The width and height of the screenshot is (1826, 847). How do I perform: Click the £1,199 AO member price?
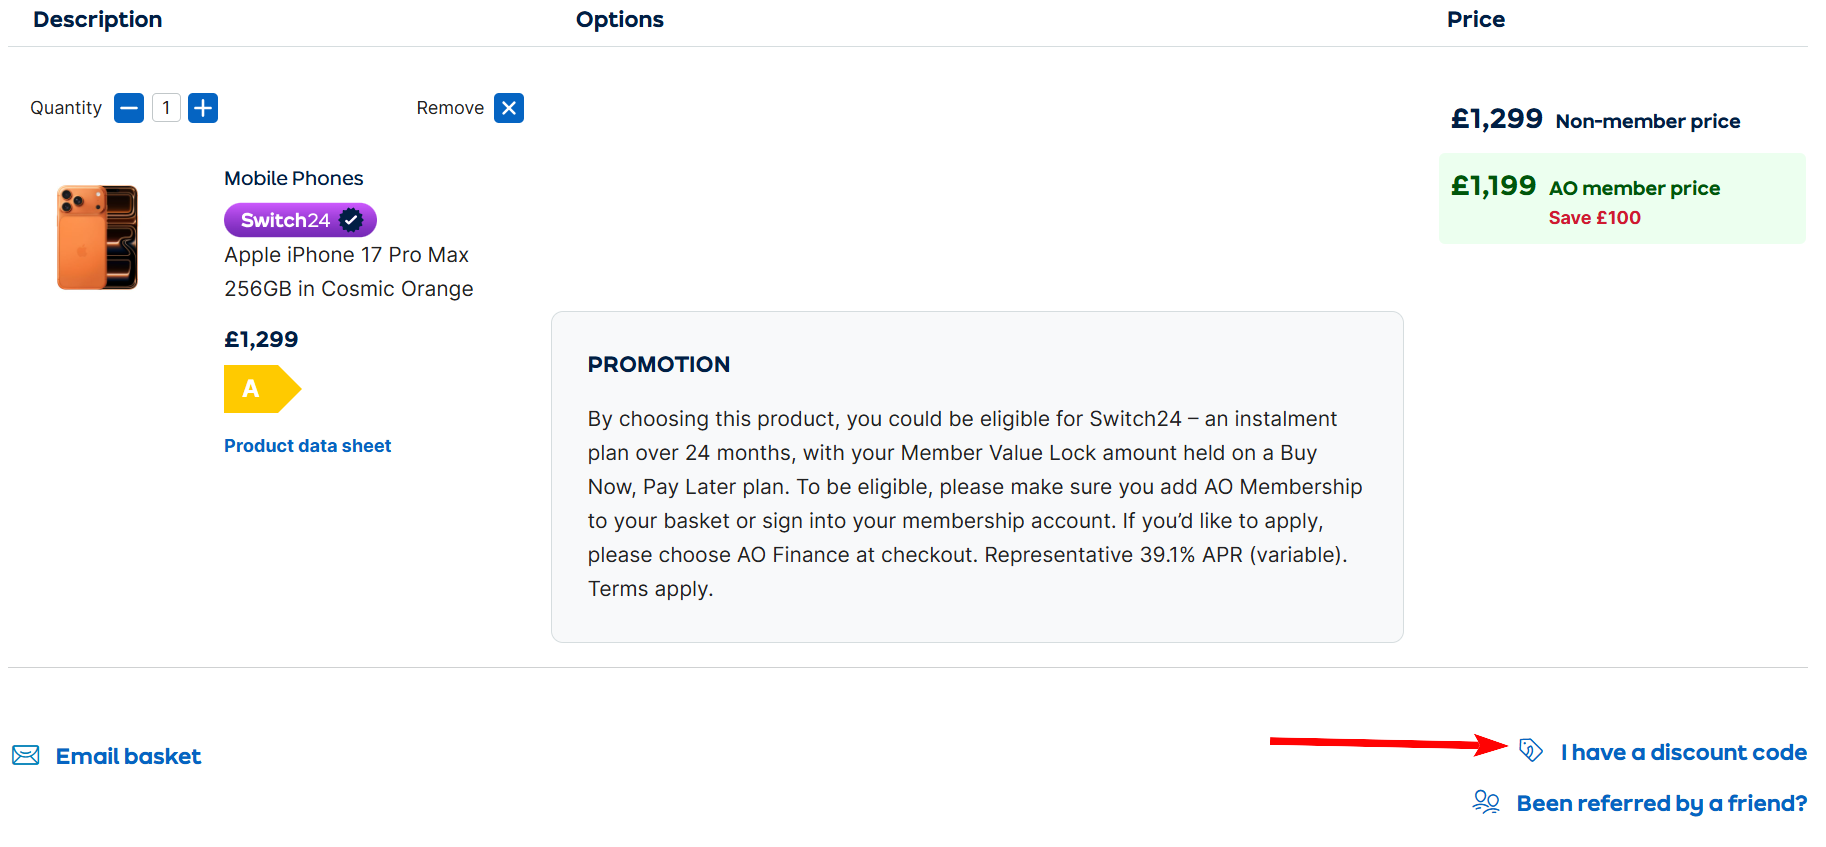pos(1493,185)
